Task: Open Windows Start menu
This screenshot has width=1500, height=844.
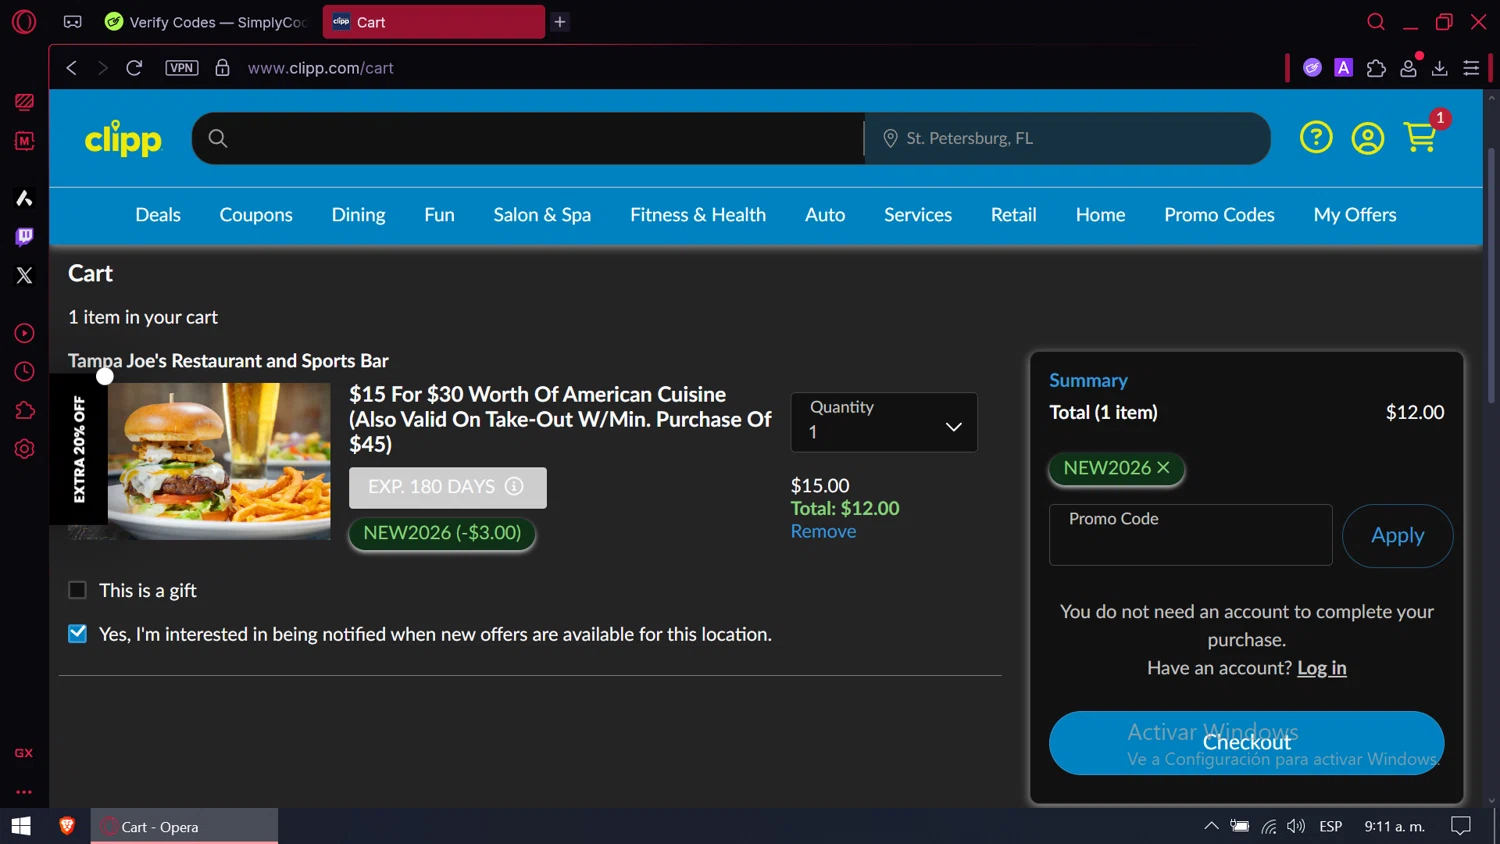Action: 21,826
